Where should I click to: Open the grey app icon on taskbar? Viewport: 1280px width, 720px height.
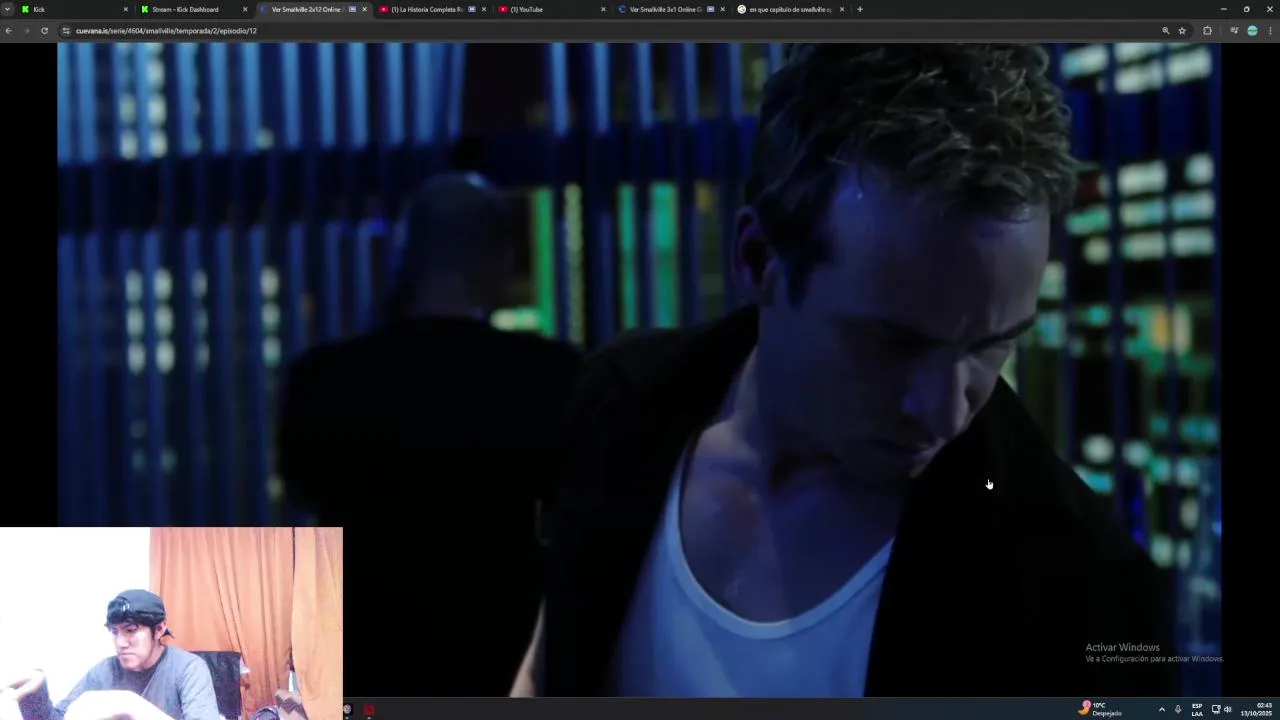click(347, 710)
